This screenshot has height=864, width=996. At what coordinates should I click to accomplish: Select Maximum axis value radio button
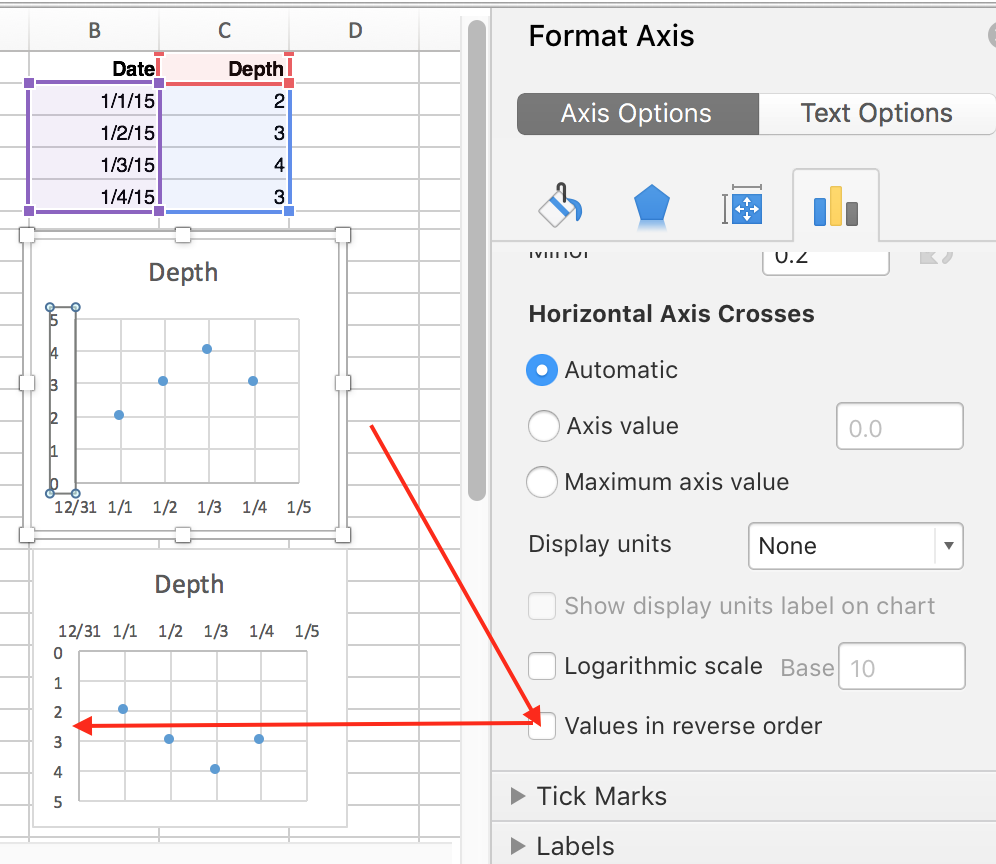(x=542, y=482)
